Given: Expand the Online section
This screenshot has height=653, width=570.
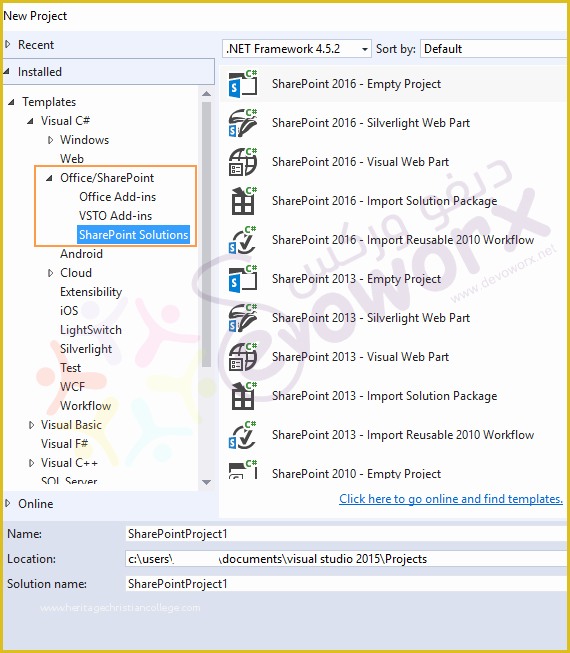Looking at the screenshot, I should click(7, 503).
